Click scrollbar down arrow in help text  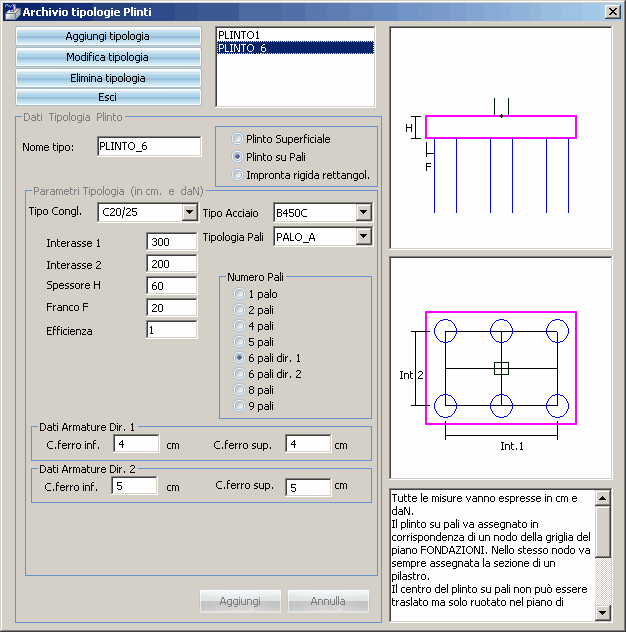[x=603, y=613]
